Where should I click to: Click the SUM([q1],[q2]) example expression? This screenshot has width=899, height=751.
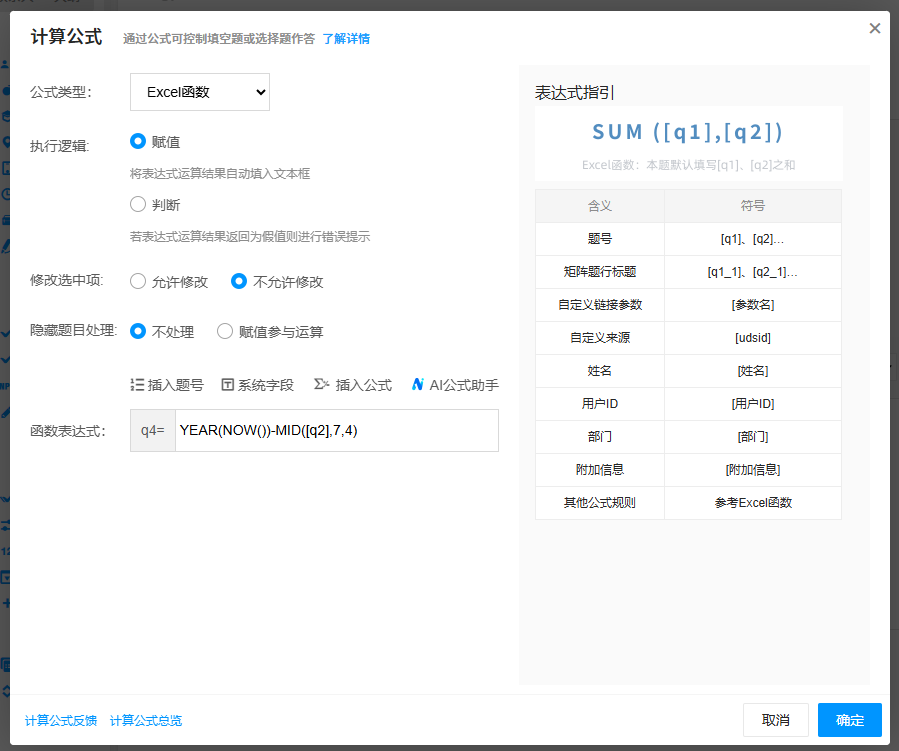click(x=688, y=132)
